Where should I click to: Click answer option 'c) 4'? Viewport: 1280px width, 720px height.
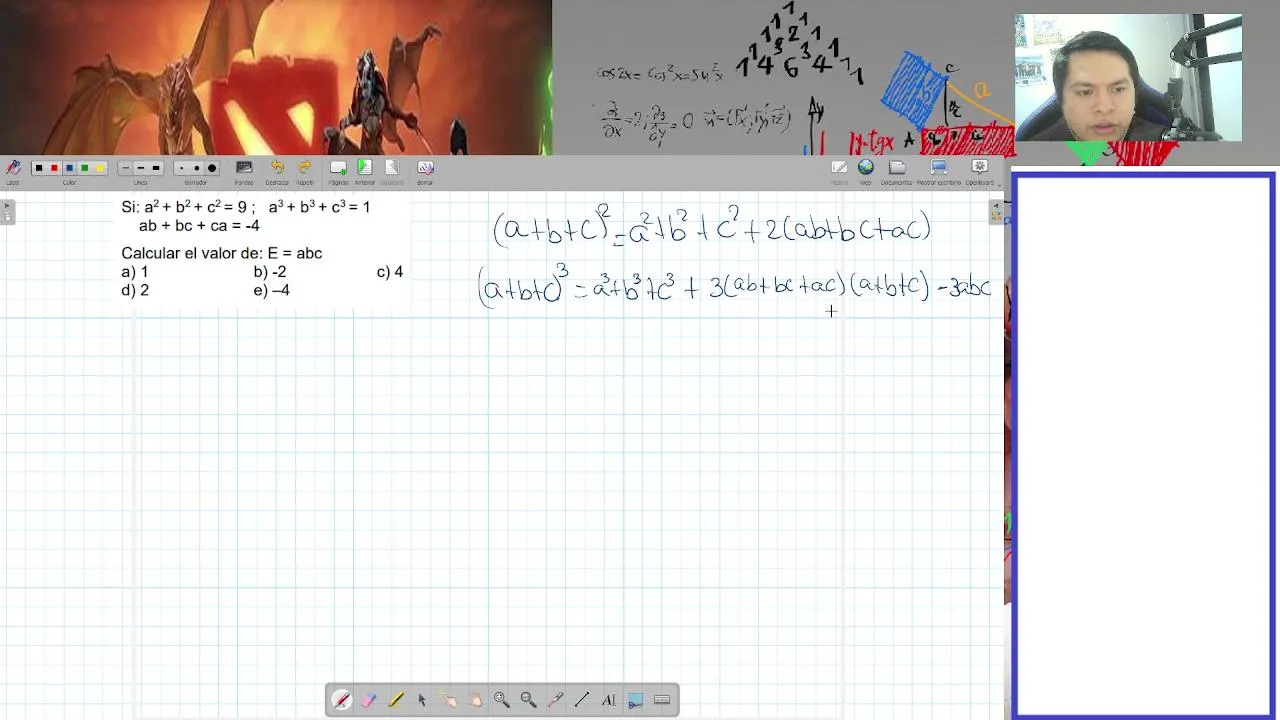point(390,272)
